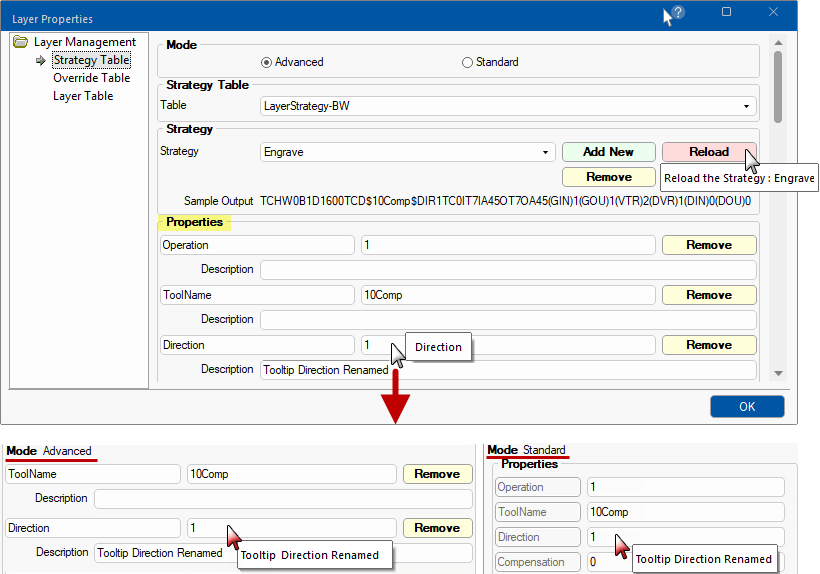Select the Advanced mode radio button
Viewport: 820px width, 574px height.
click(267, 62)
